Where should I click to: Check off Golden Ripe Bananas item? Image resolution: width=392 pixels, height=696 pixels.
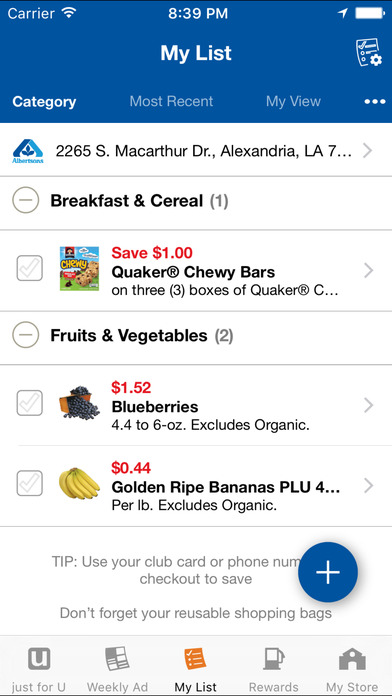click(x=30, y=483)
